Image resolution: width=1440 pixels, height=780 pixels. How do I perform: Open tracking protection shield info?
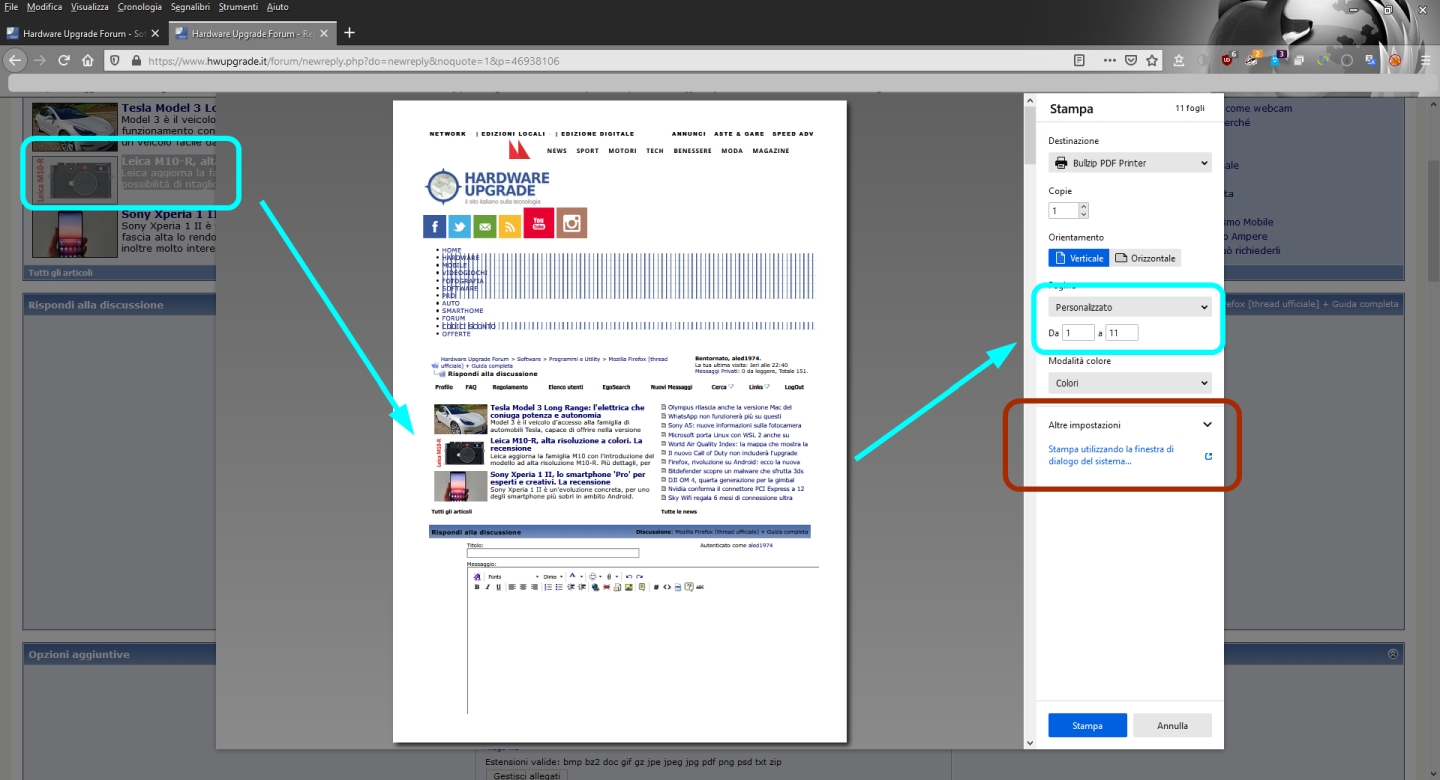(x=114, y=60)
